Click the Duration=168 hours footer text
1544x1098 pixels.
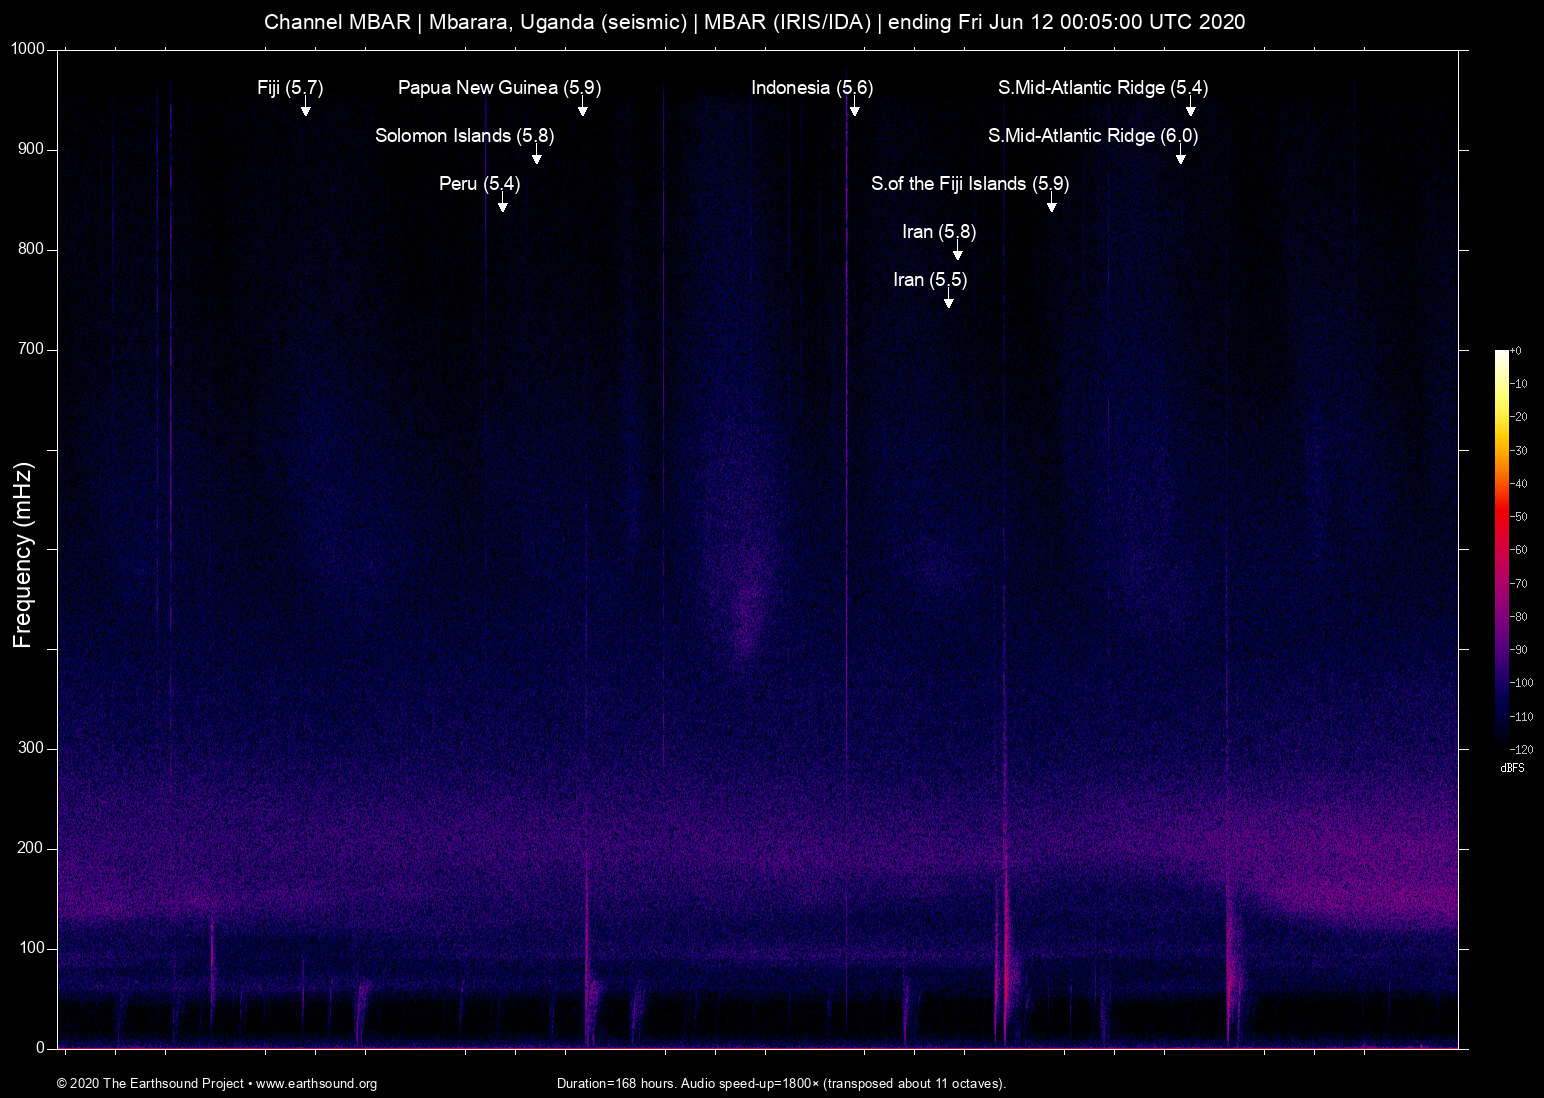(x=781, y=1084)
